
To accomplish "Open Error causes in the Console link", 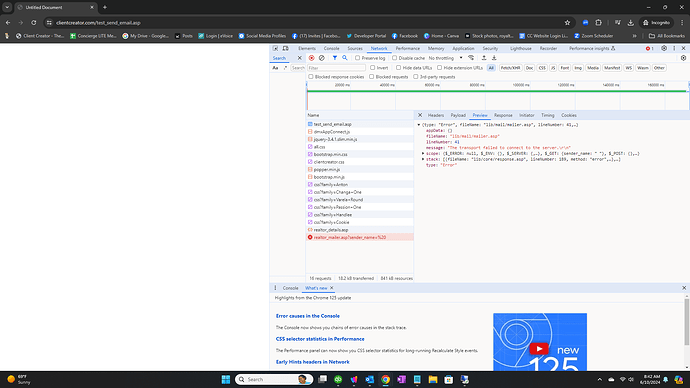I will (x=308, y=316).
